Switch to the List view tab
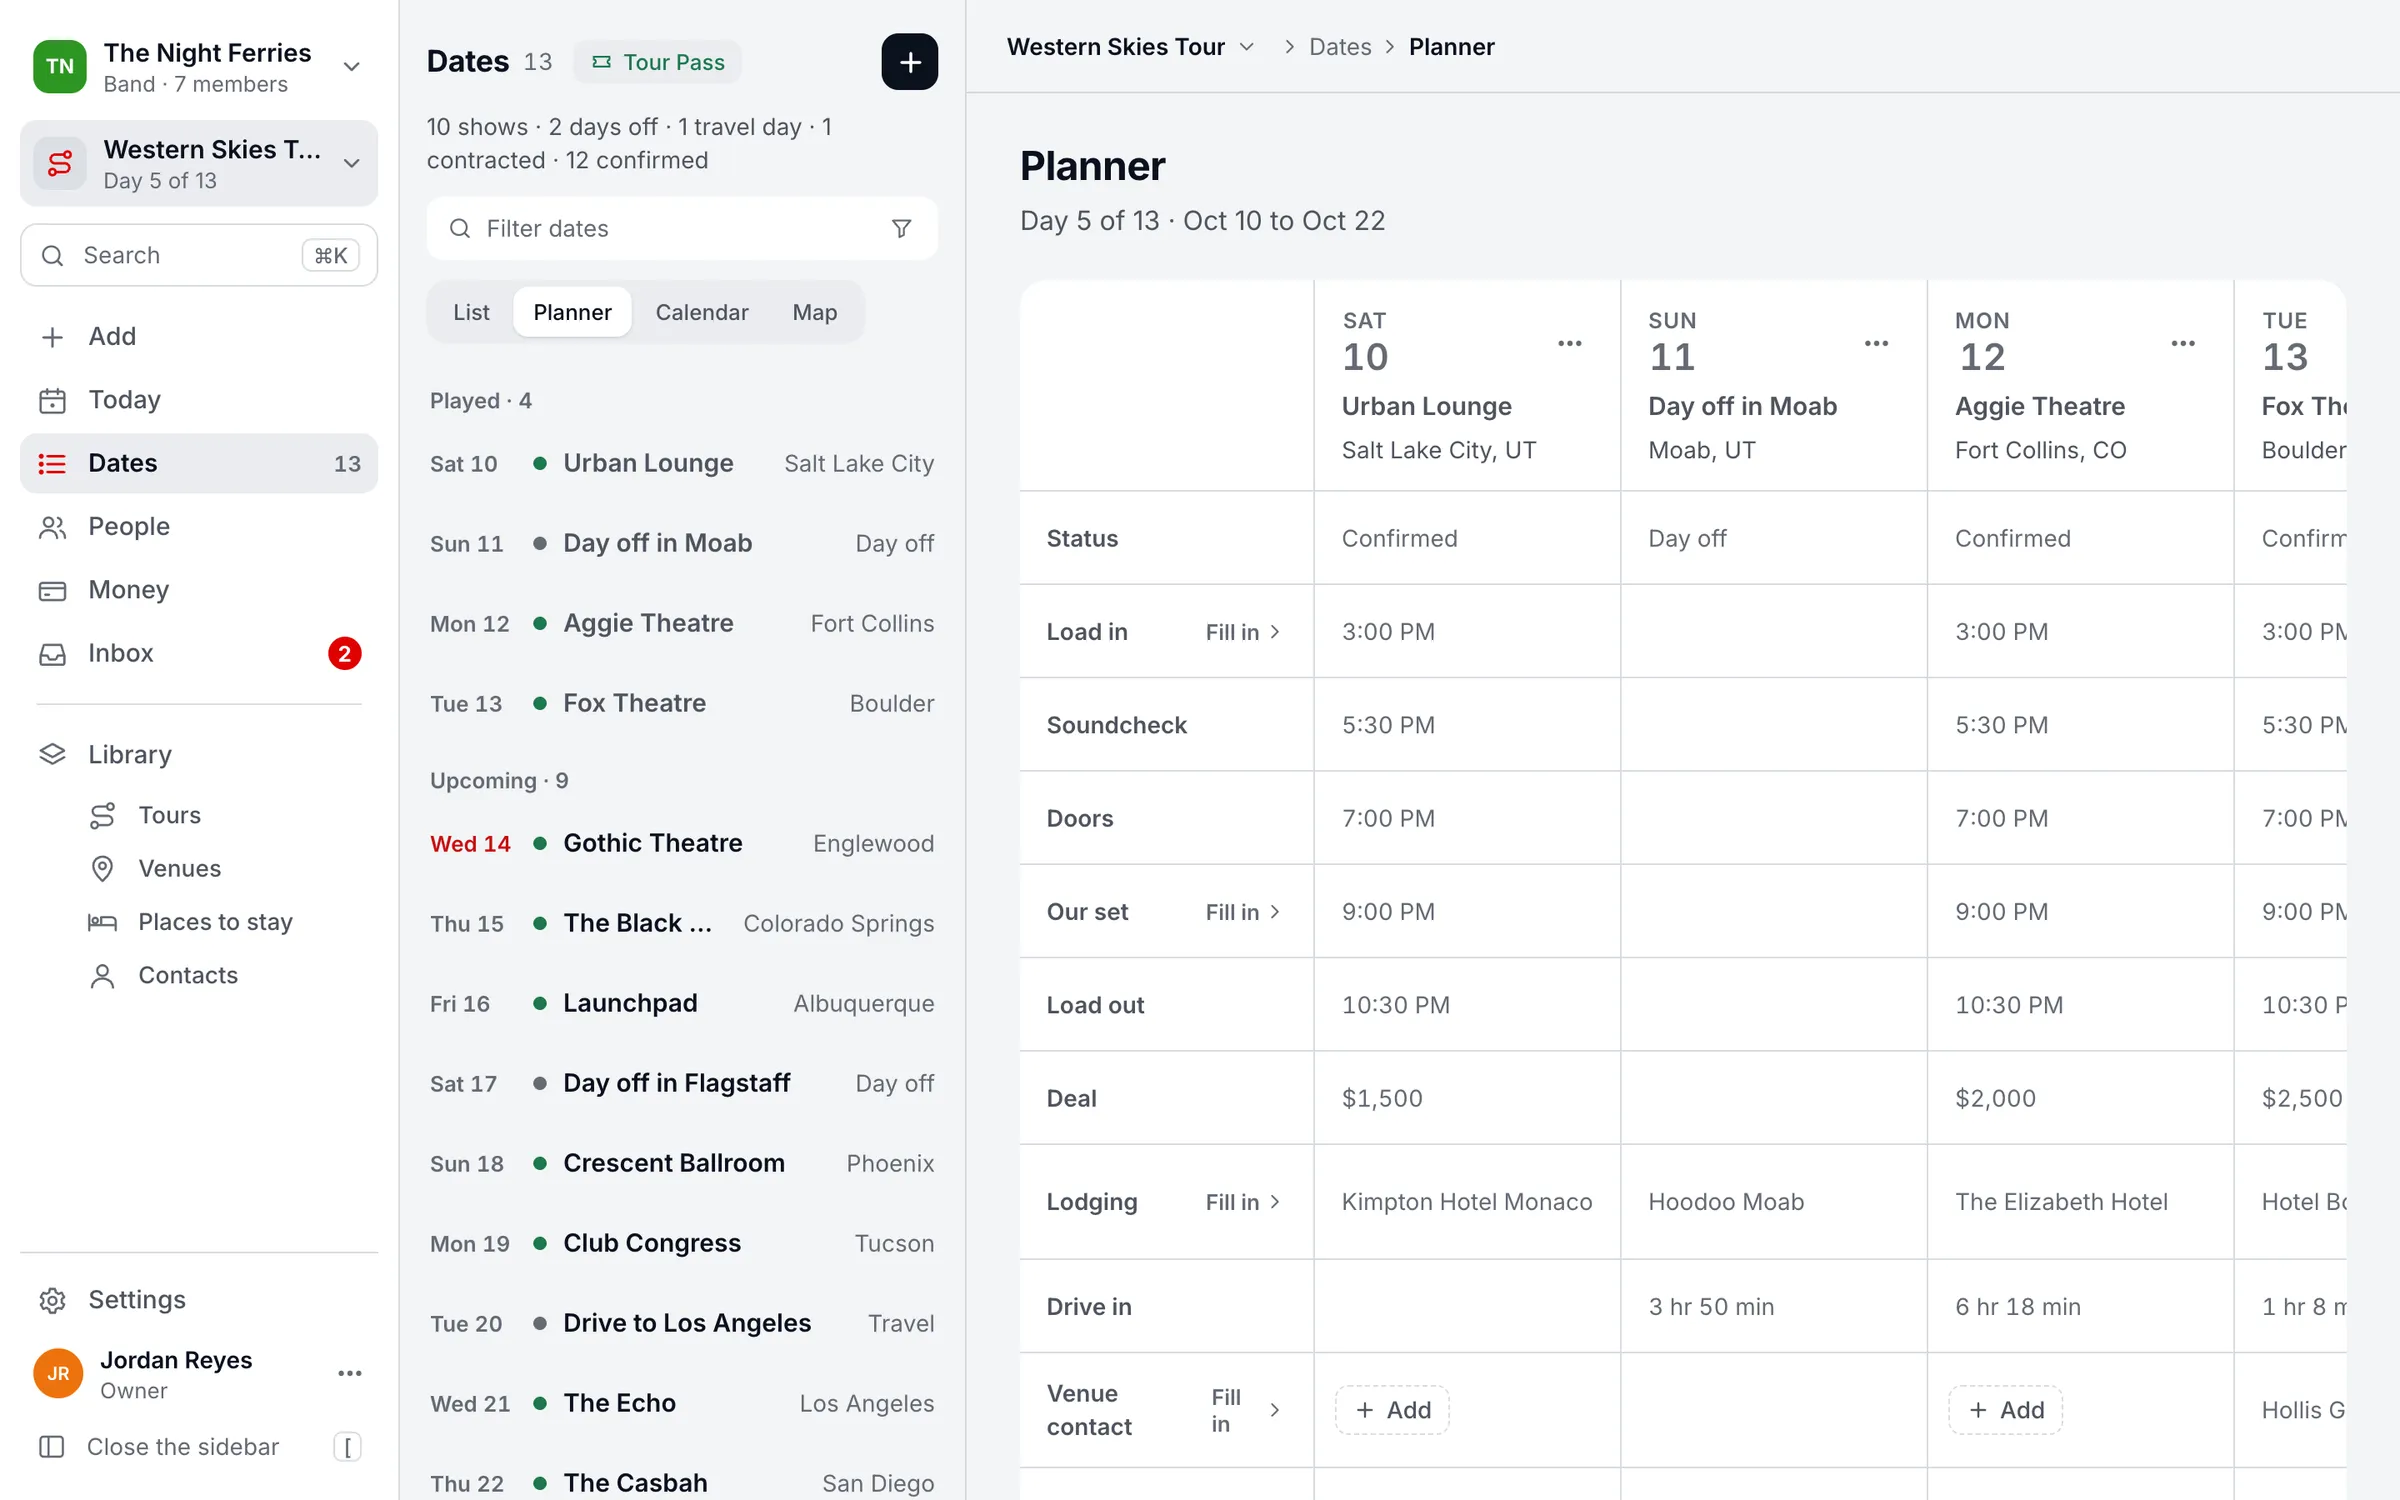2400x1500 pixels. click(471, 312)
